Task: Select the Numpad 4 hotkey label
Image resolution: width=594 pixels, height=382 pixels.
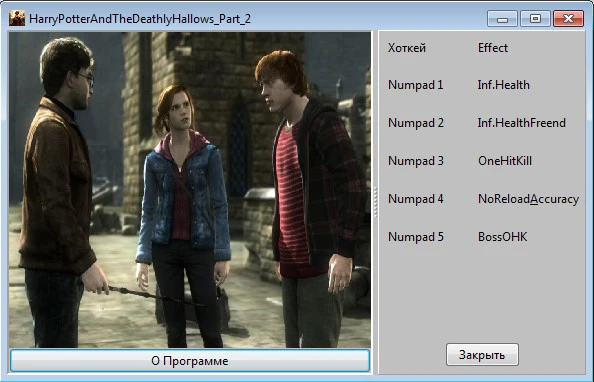Action: click(416, 199)
